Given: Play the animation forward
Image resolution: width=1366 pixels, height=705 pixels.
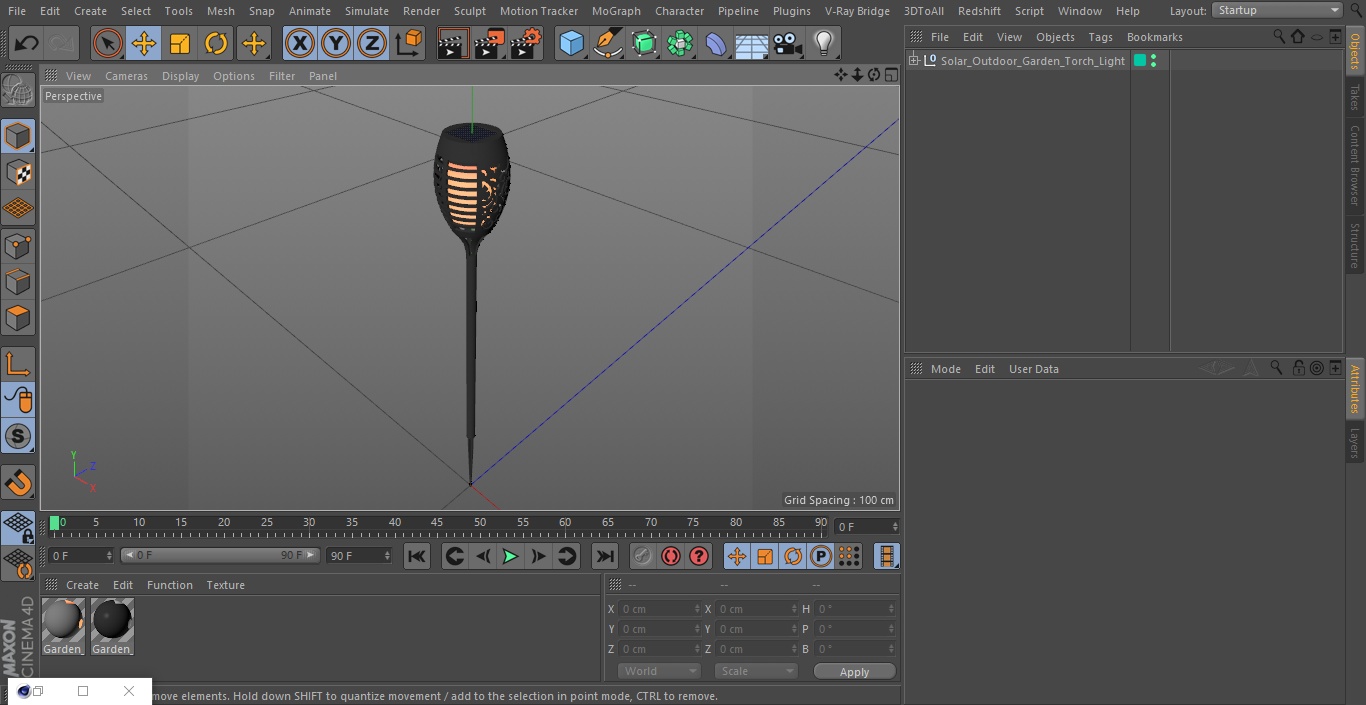Looking at the screenshot, I should click(510, 556).
